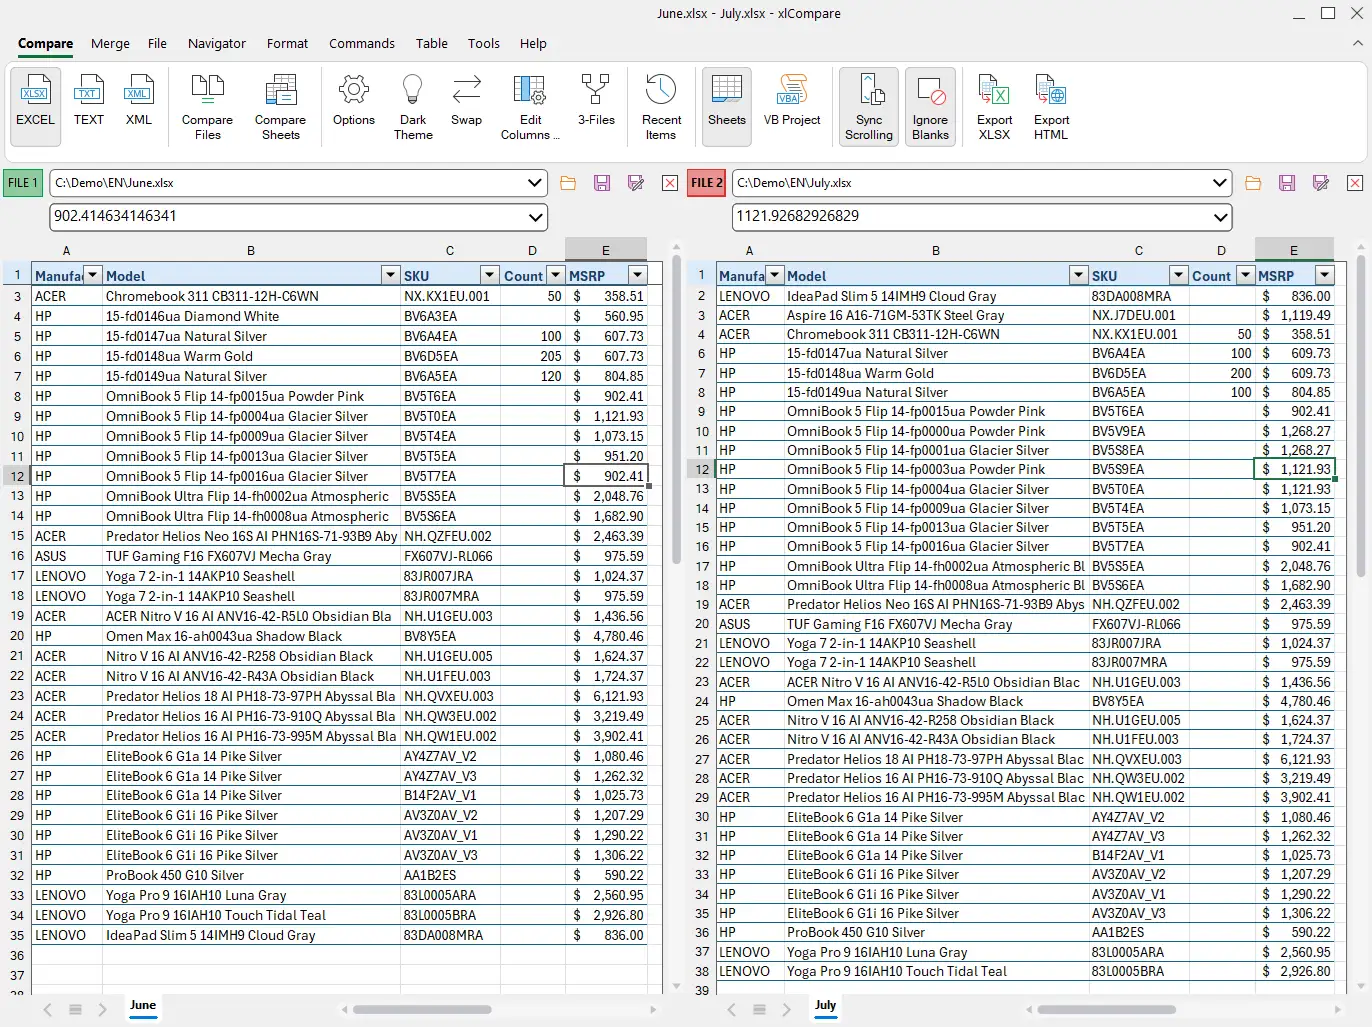The image size is (1372, 1027).
Task: Save FILE 1 workbook
Action: [x=602, y=183]
